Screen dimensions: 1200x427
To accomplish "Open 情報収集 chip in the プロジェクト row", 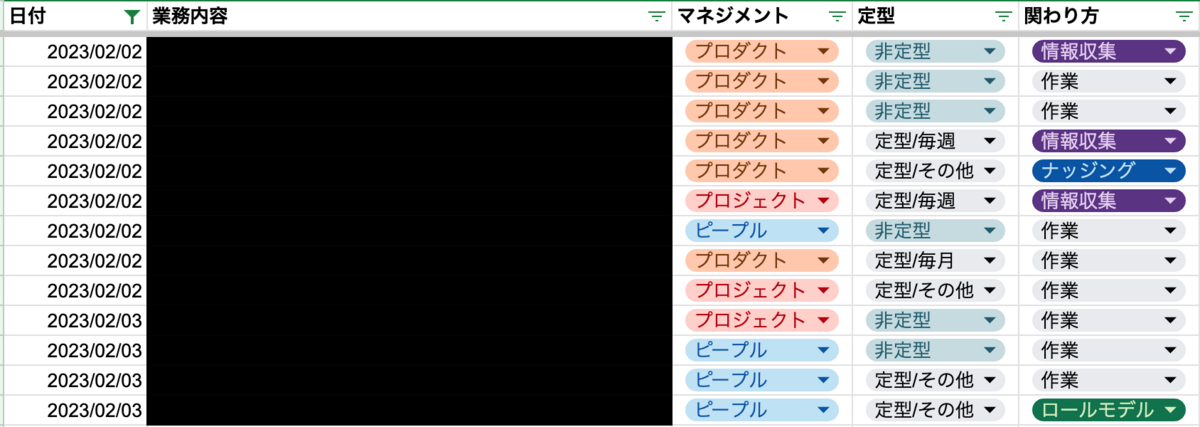I will pos(1109,201).
